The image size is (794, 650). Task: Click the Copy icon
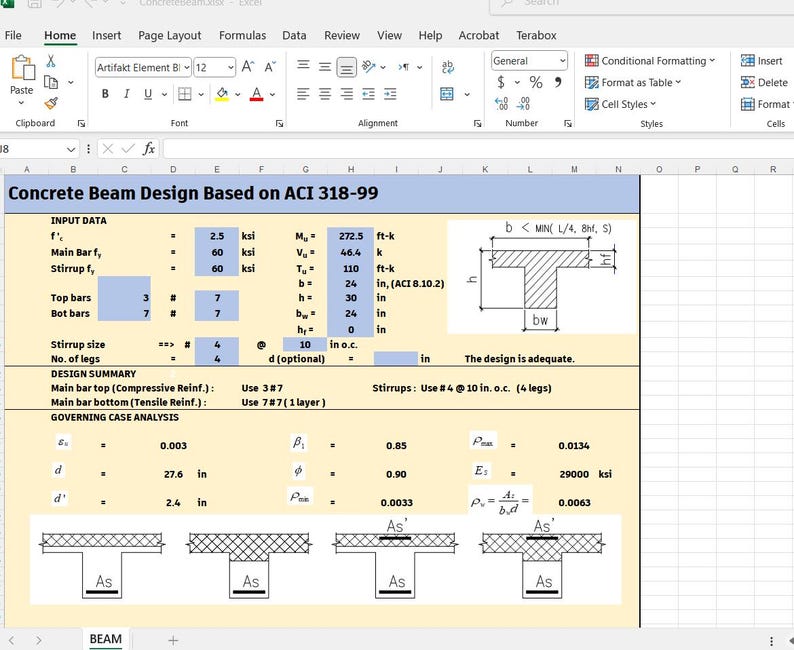coord(51,82)
